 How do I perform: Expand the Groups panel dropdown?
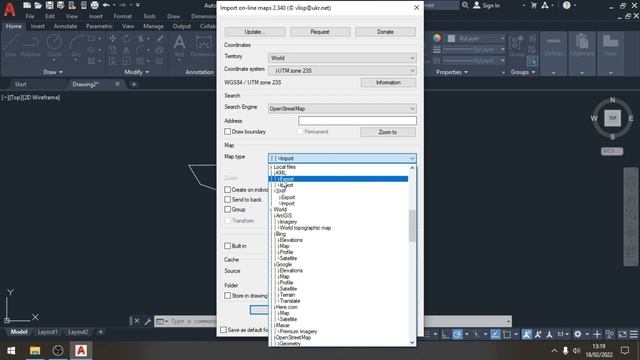[522, 72]
